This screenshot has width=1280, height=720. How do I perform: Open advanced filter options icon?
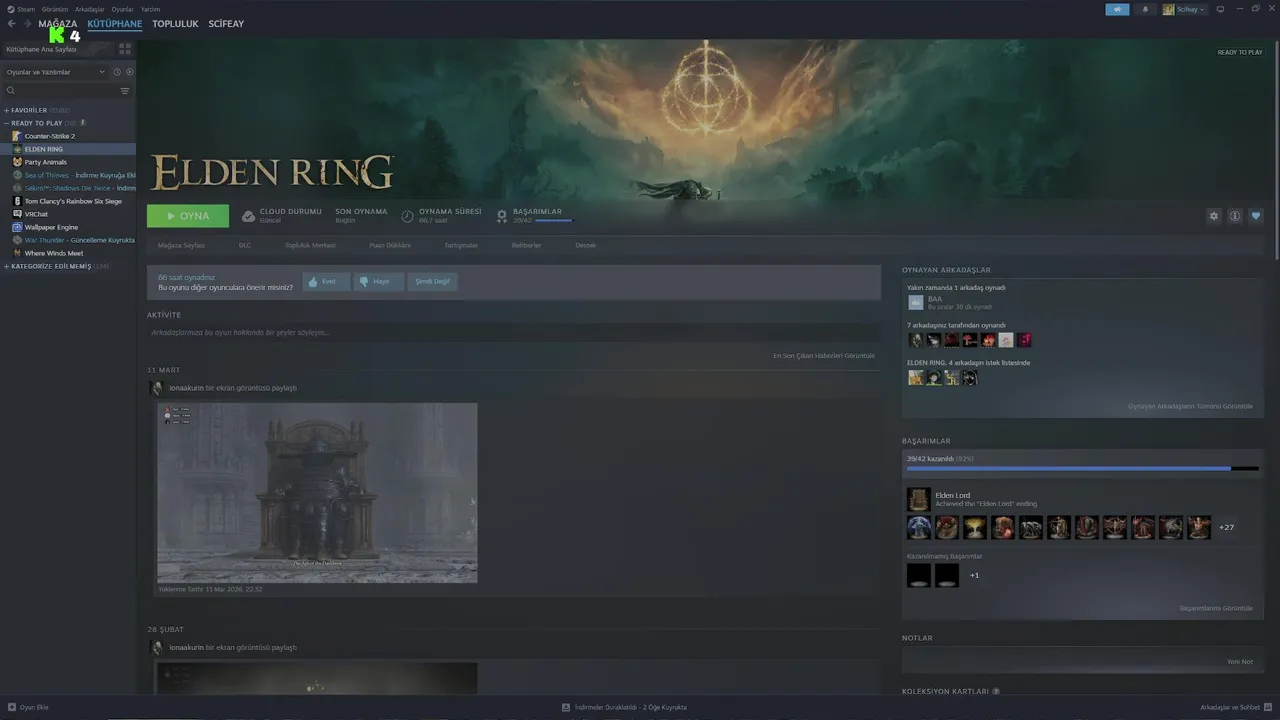tap(125, 91)
